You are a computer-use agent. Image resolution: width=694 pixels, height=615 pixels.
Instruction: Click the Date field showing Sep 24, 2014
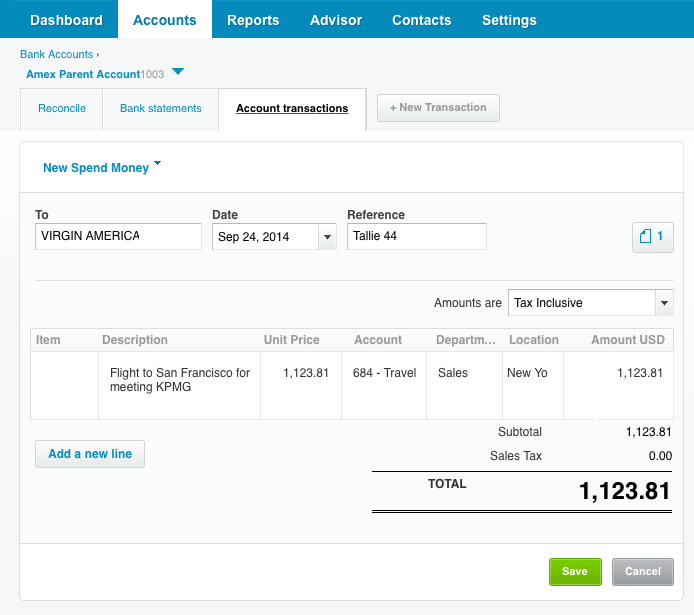coord(265,237)
